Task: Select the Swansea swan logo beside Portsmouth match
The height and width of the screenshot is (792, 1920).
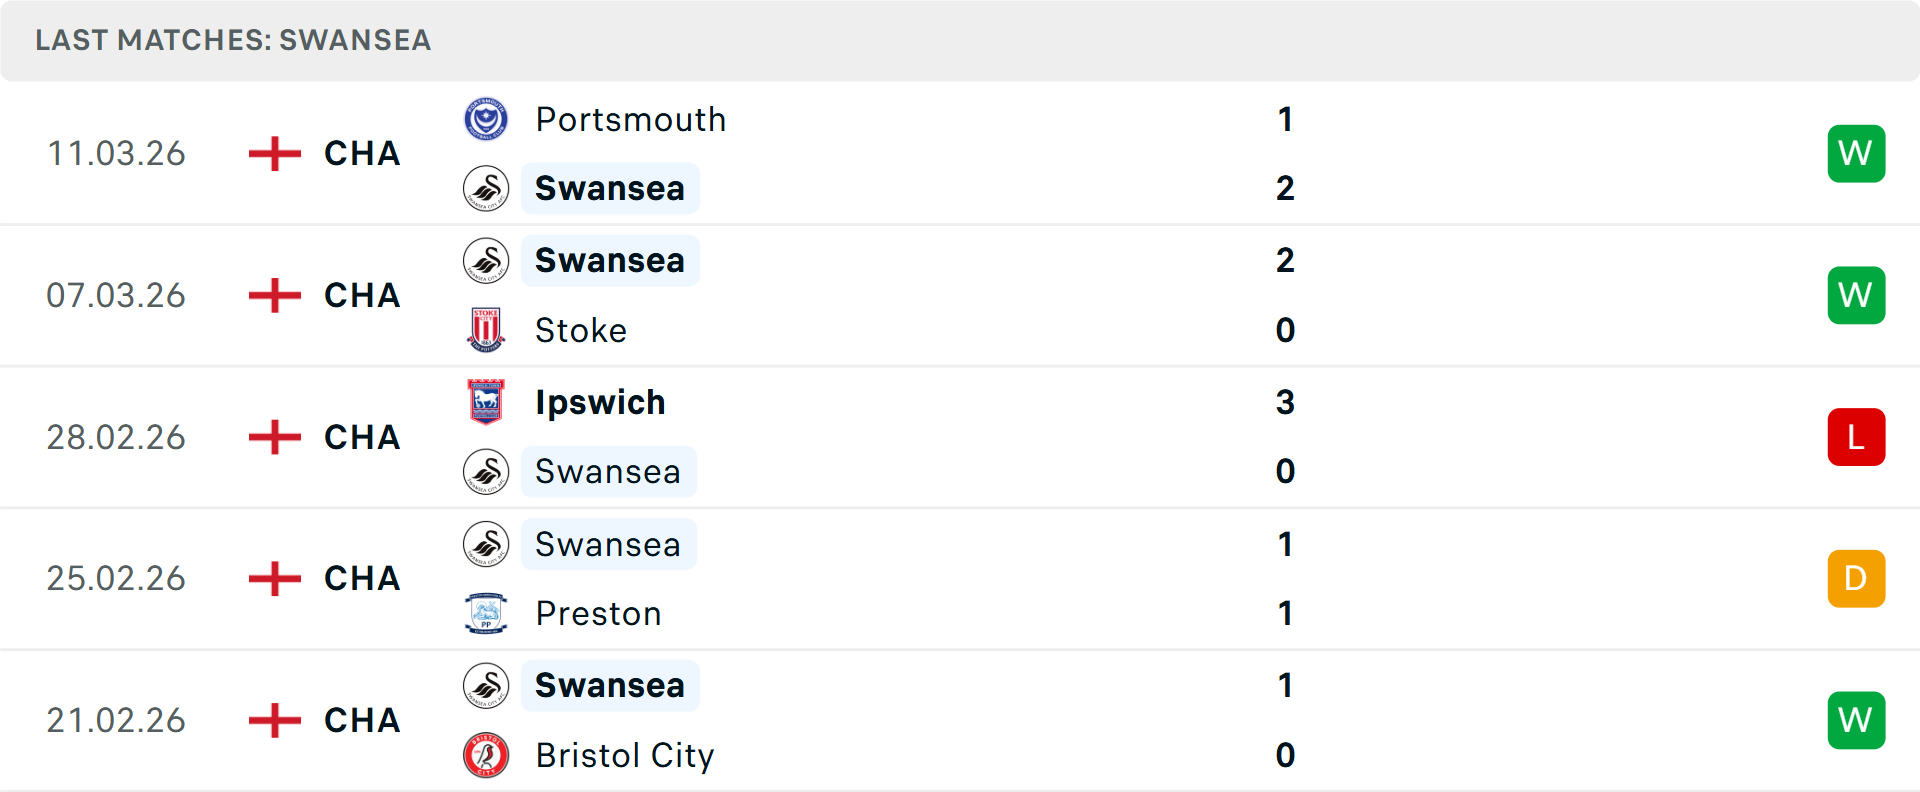Action: tap(487, 188)
